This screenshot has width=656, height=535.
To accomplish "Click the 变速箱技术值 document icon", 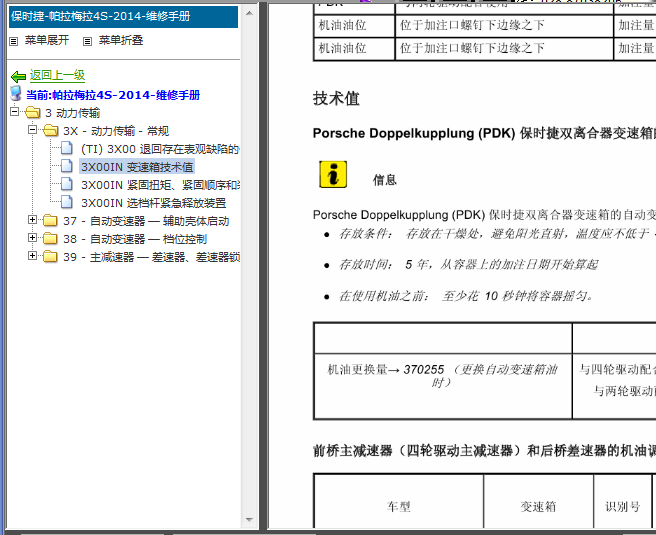I will [x=67, y=166].
